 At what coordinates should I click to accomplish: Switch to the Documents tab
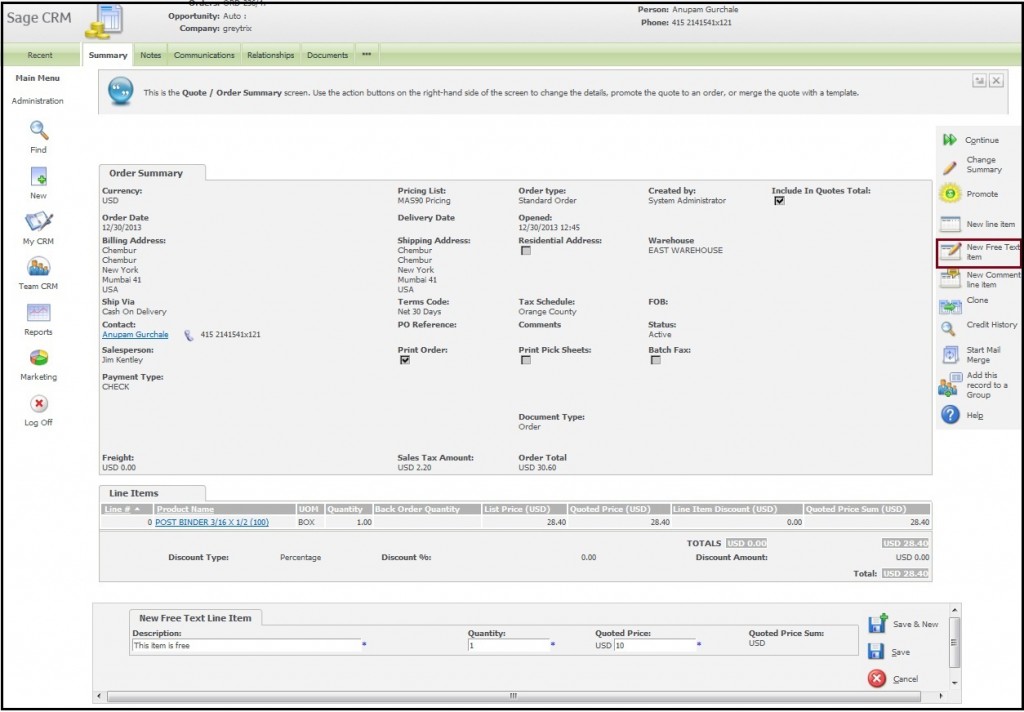327,55
